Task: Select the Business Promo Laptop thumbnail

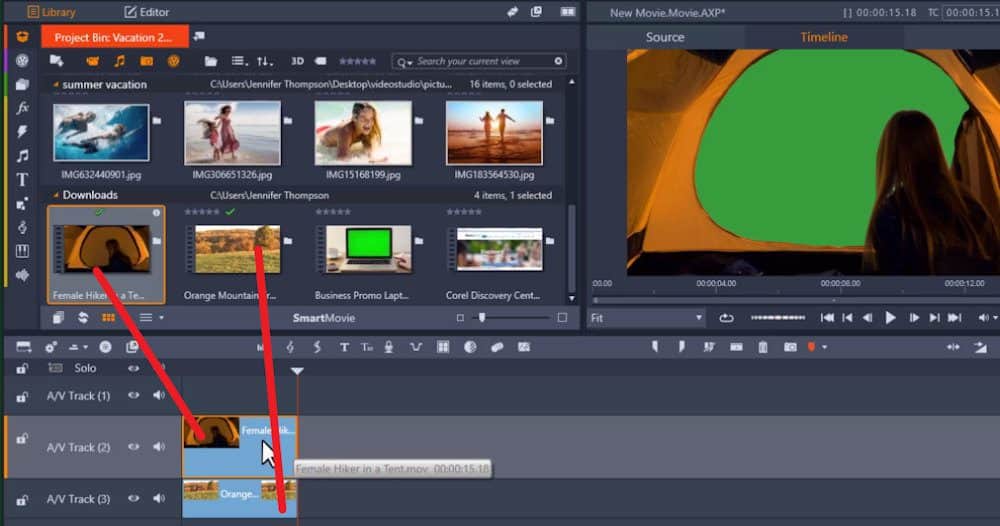Action: 368,249
